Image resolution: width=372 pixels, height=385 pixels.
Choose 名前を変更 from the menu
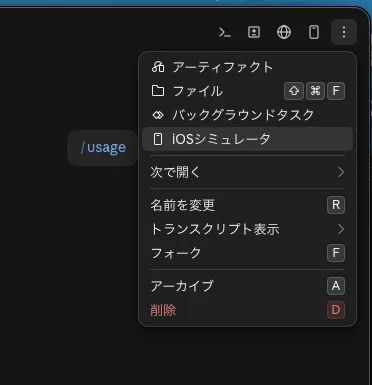pos(247,205)
